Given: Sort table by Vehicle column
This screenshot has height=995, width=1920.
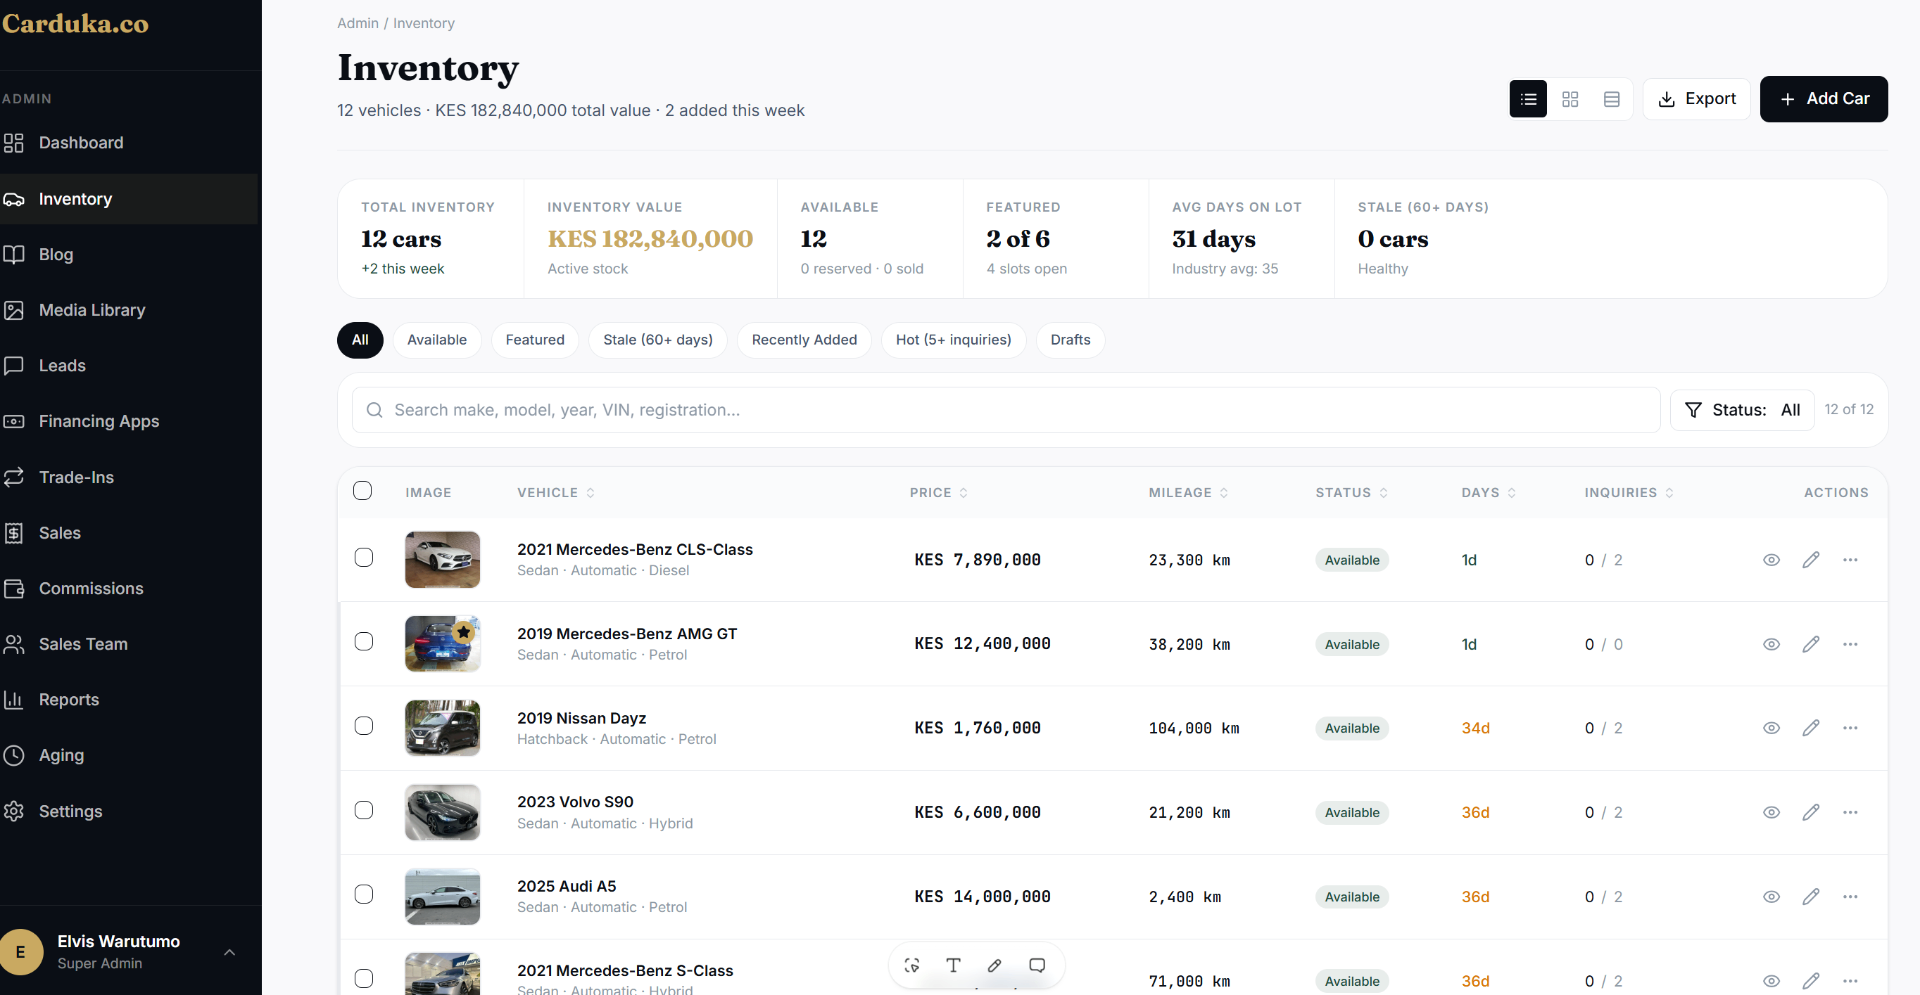Looking at the screenshot, I should tap(556, 493).
